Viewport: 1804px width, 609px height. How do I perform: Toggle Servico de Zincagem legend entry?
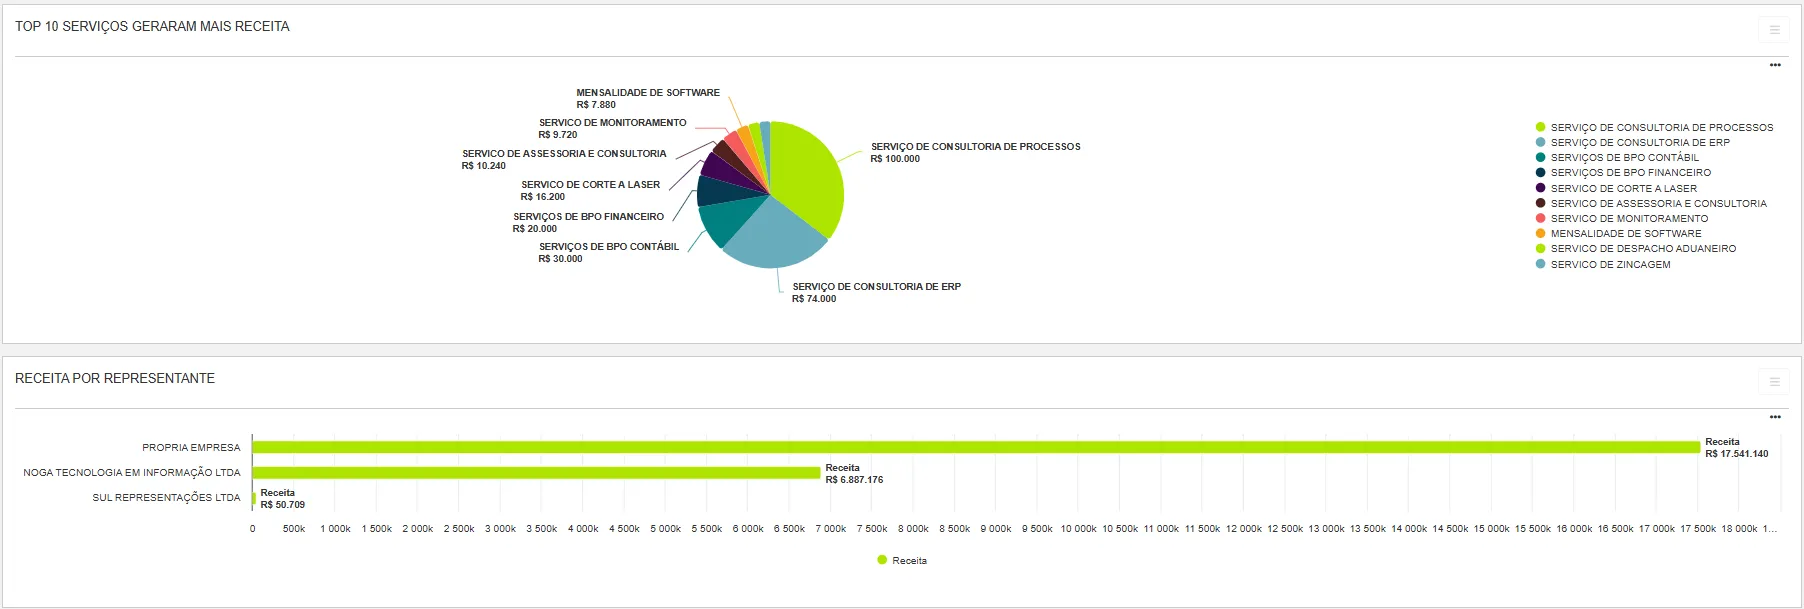click(1610, 264)
